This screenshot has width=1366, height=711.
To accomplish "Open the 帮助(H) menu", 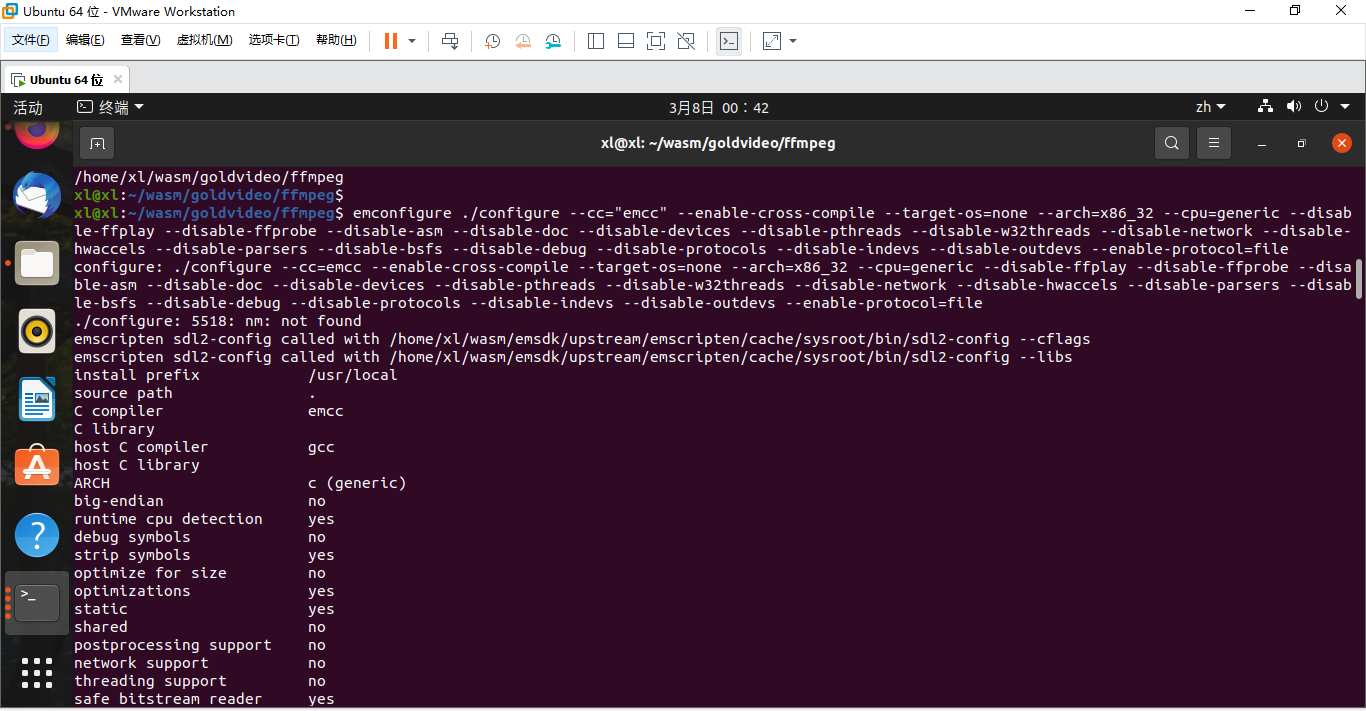I will click(336, 40).
